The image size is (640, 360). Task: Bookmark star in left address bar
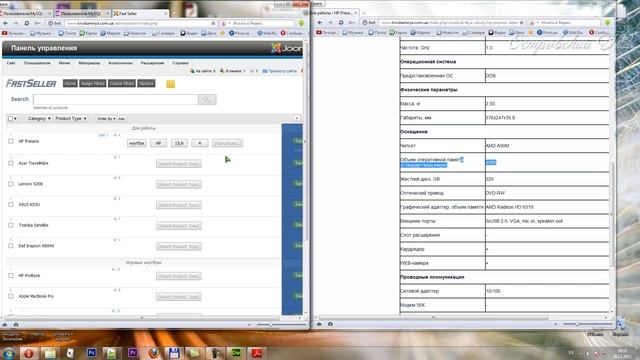click(213, 23)
